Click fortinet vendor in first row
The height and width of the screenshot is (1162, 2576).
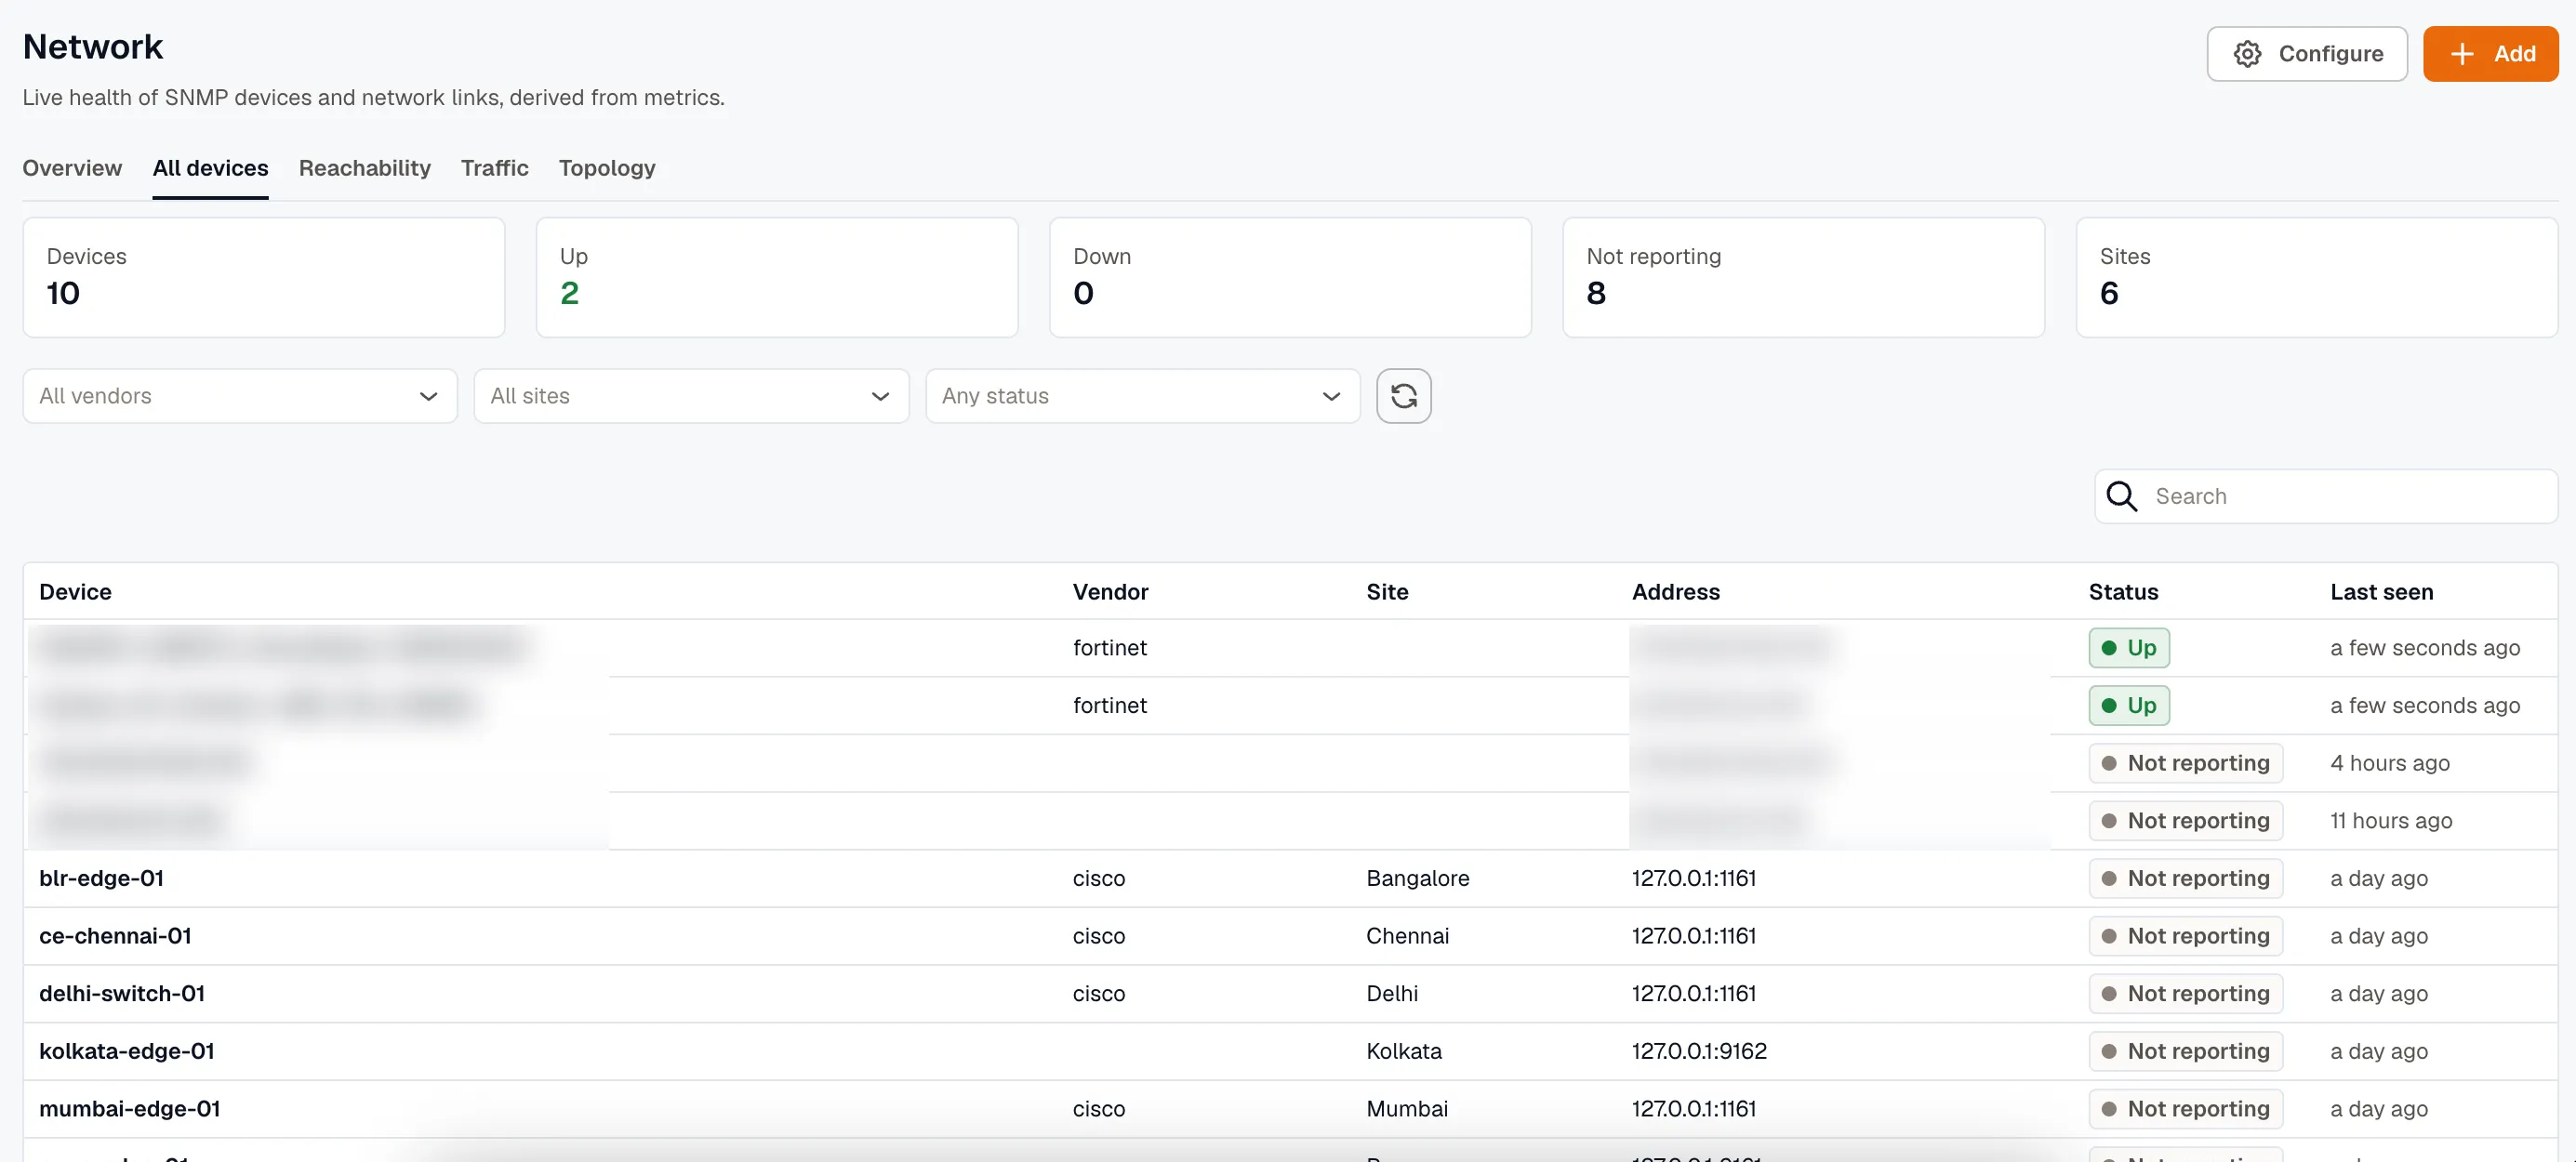(1109, 648)
